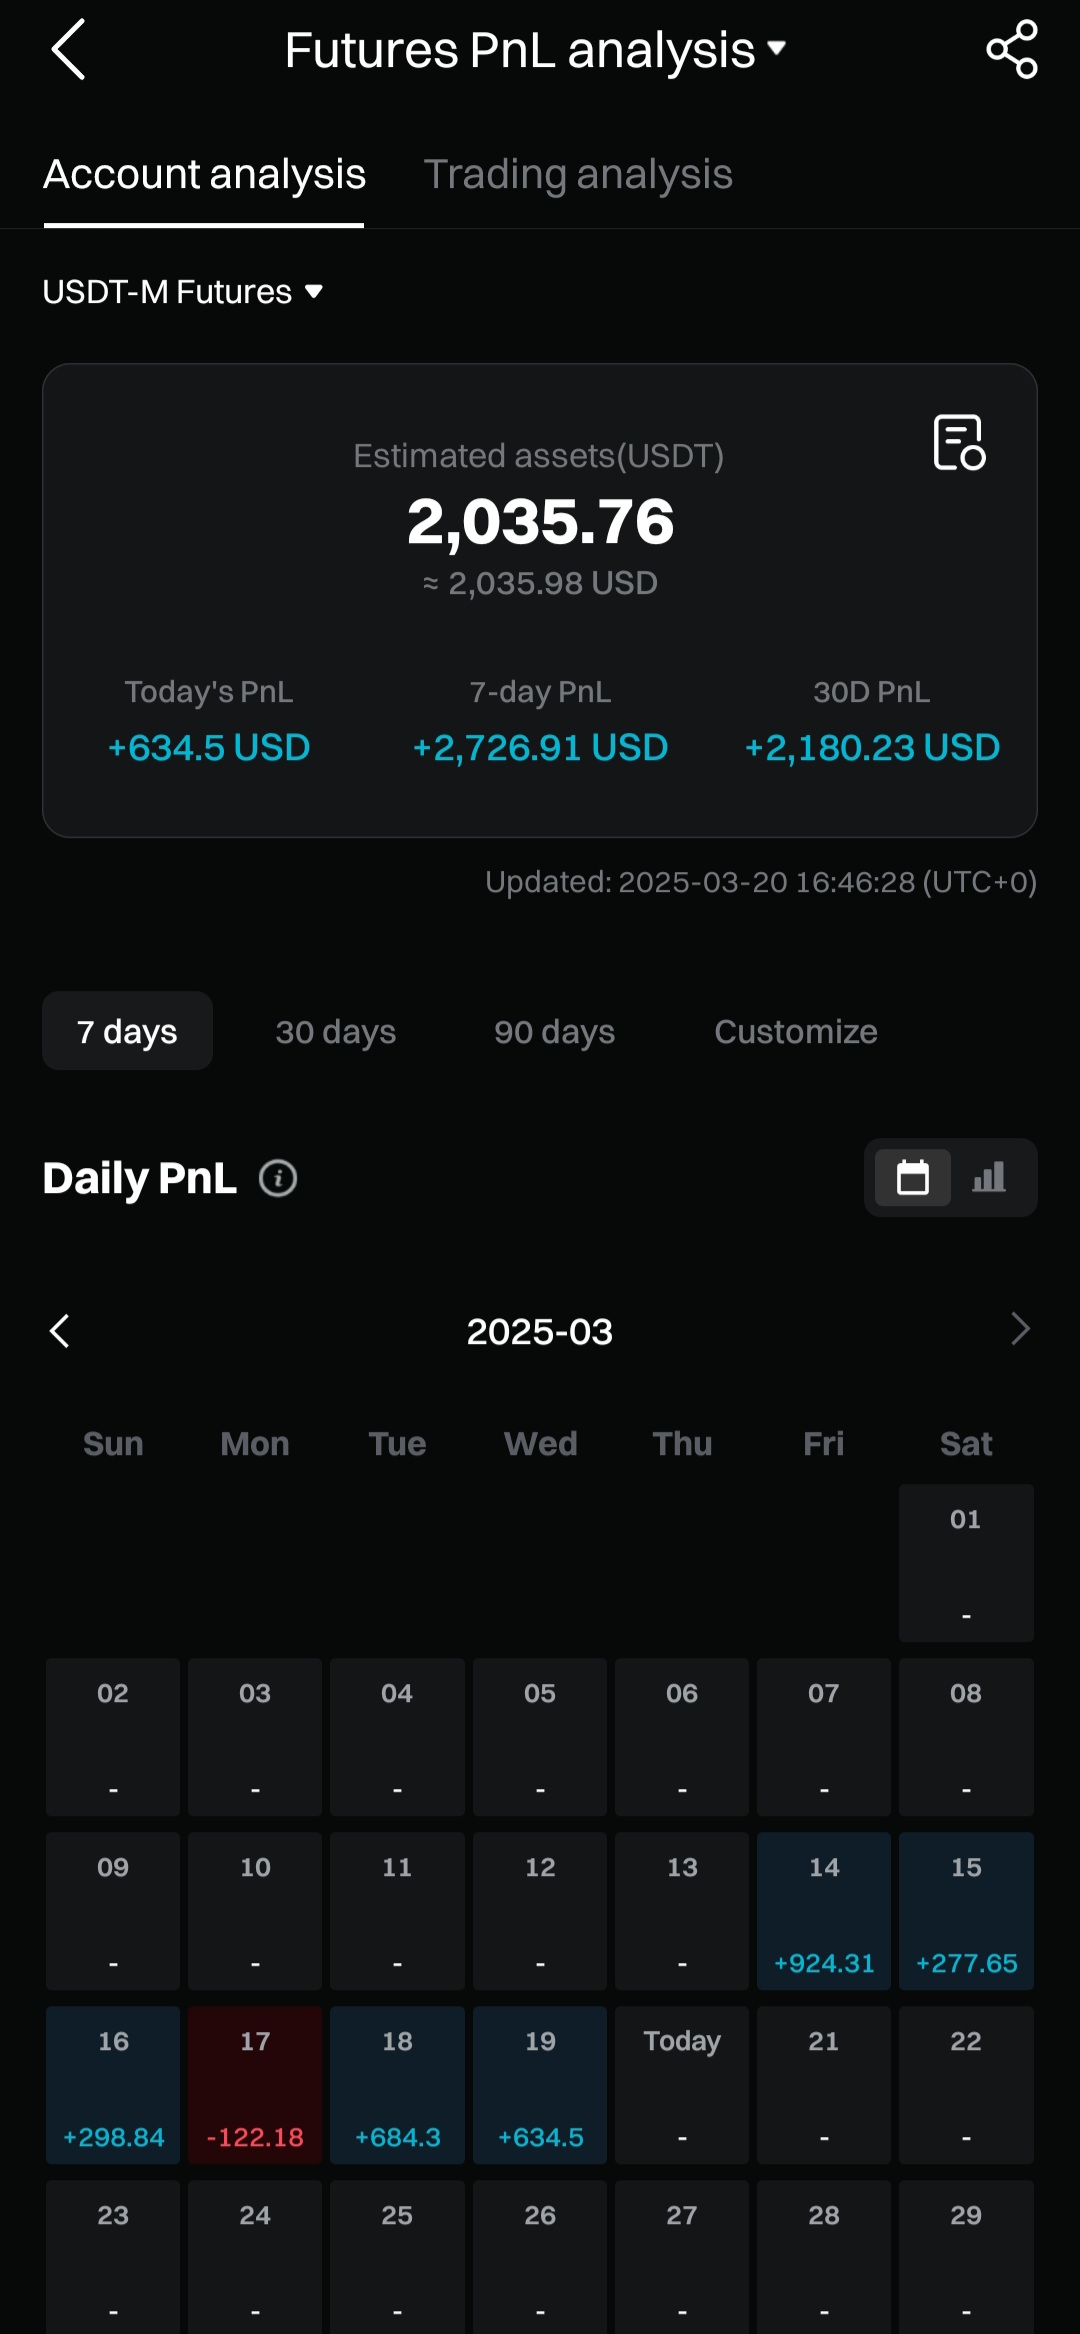Select March 17 cell showing -122.18

pos(255,2085)
